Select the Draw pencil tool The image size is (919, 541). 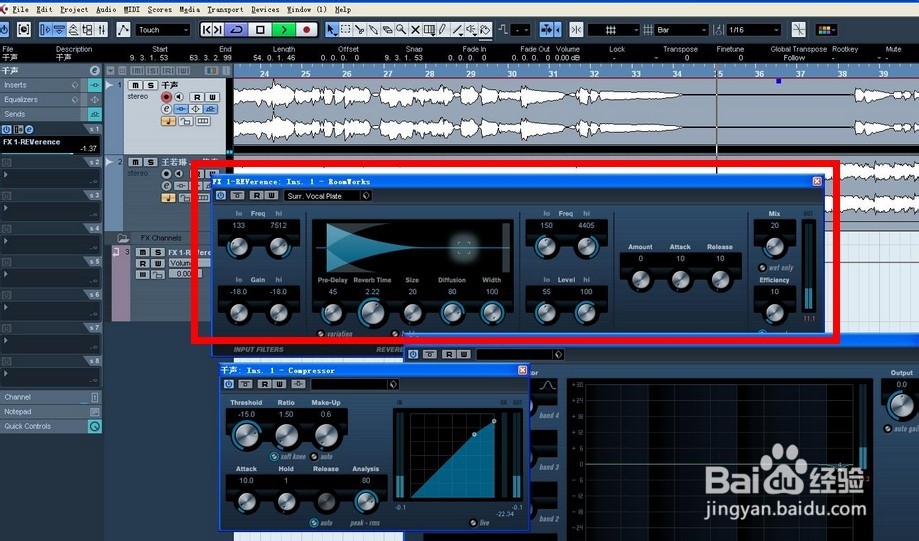click(x=444, y=30)
